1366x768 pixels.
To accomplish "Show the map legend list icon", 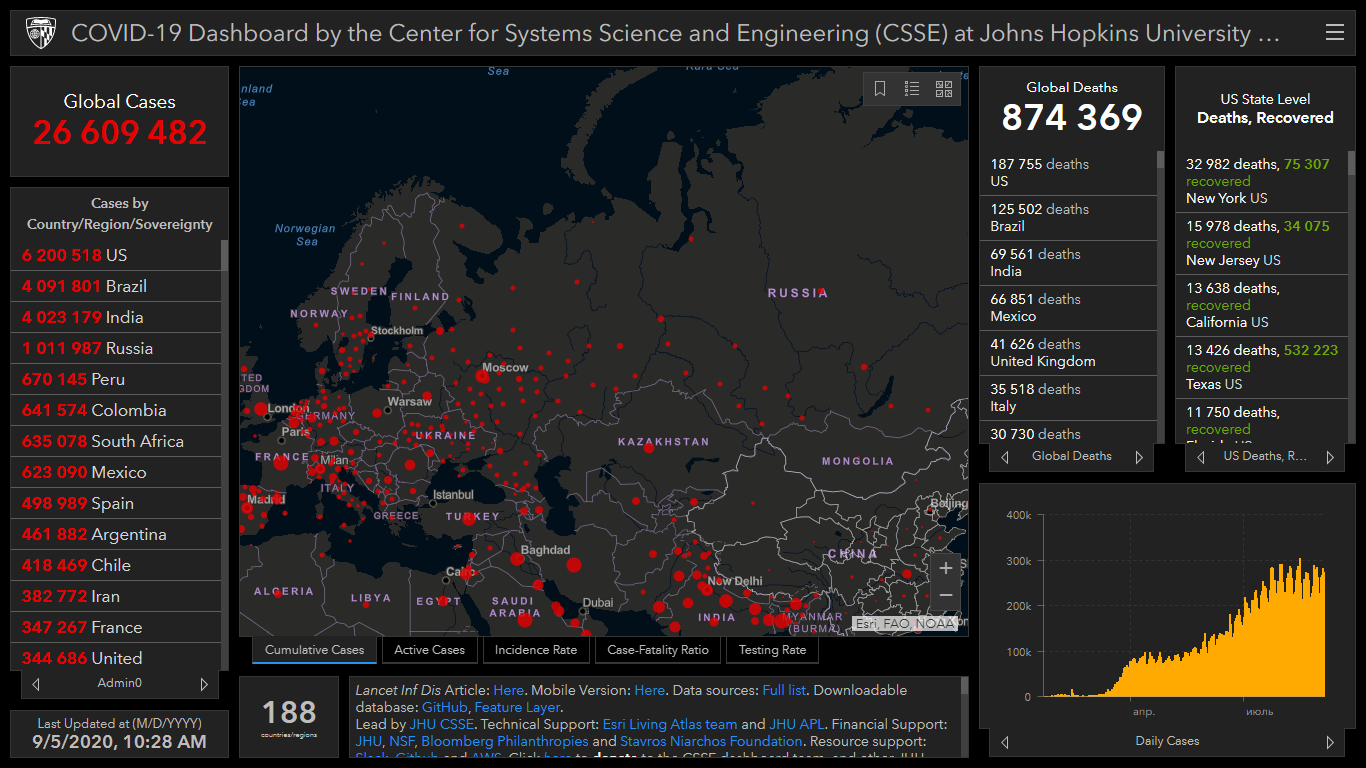I will pos(912,89).
